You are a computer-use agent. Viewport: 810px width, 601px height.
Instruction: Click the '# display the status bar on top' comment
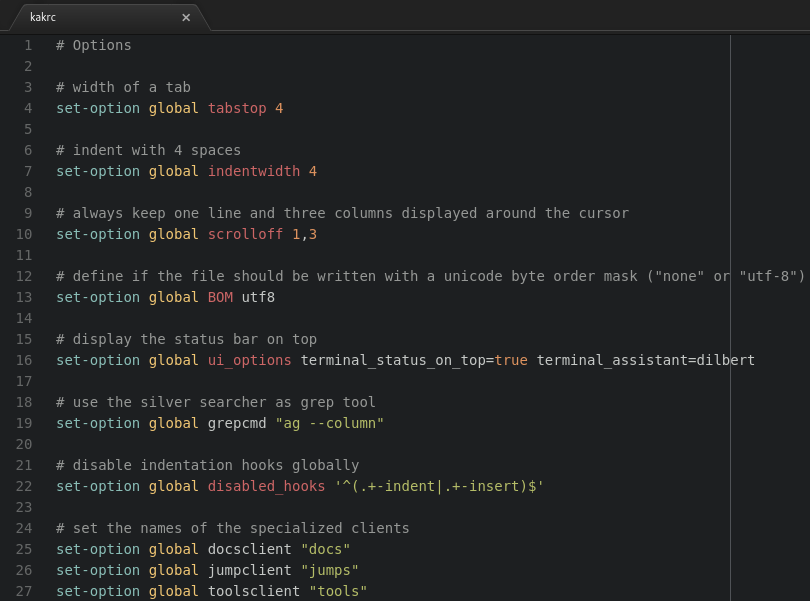tap(186, 340)
